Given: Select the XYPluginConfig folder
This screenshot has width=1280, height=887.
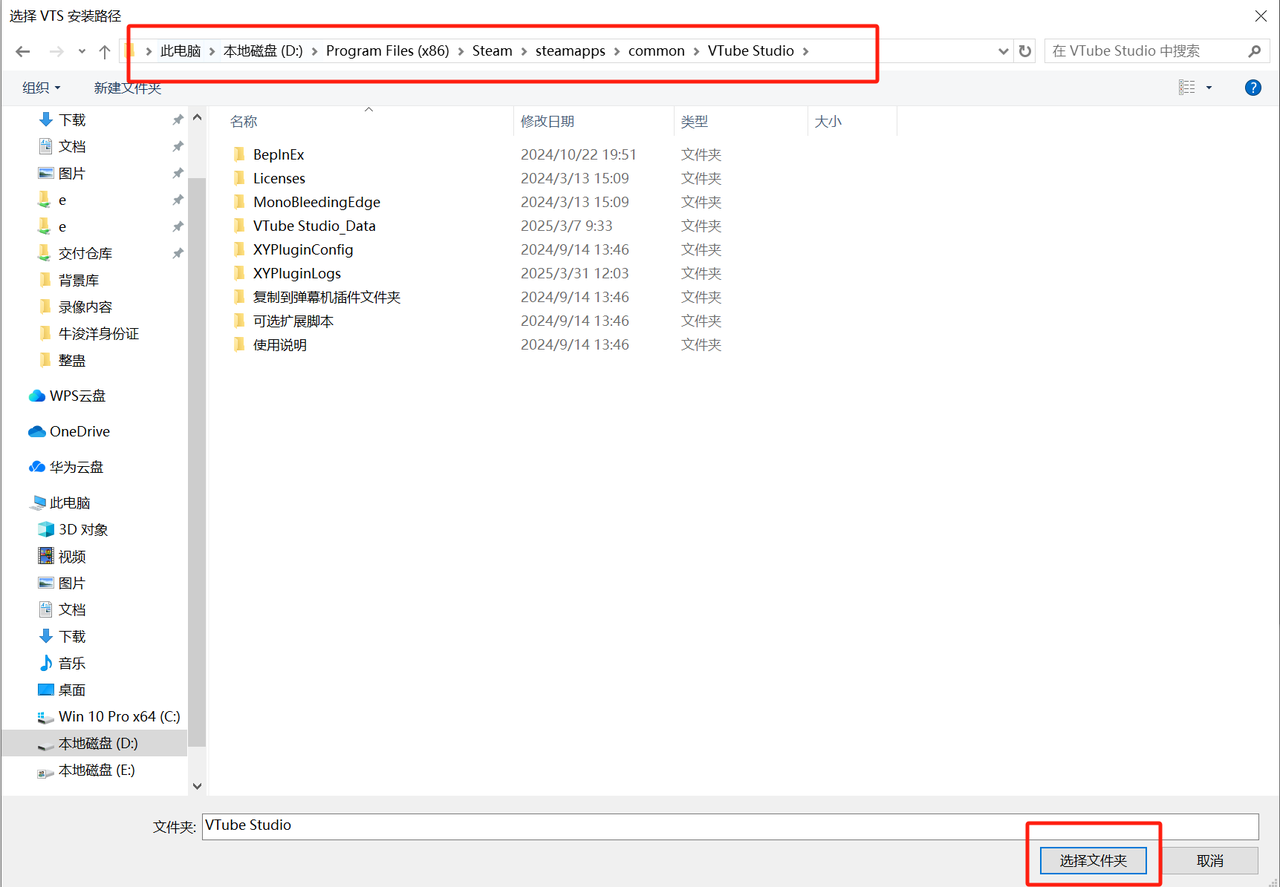Looking at the screenshot, I should [303, 250].
